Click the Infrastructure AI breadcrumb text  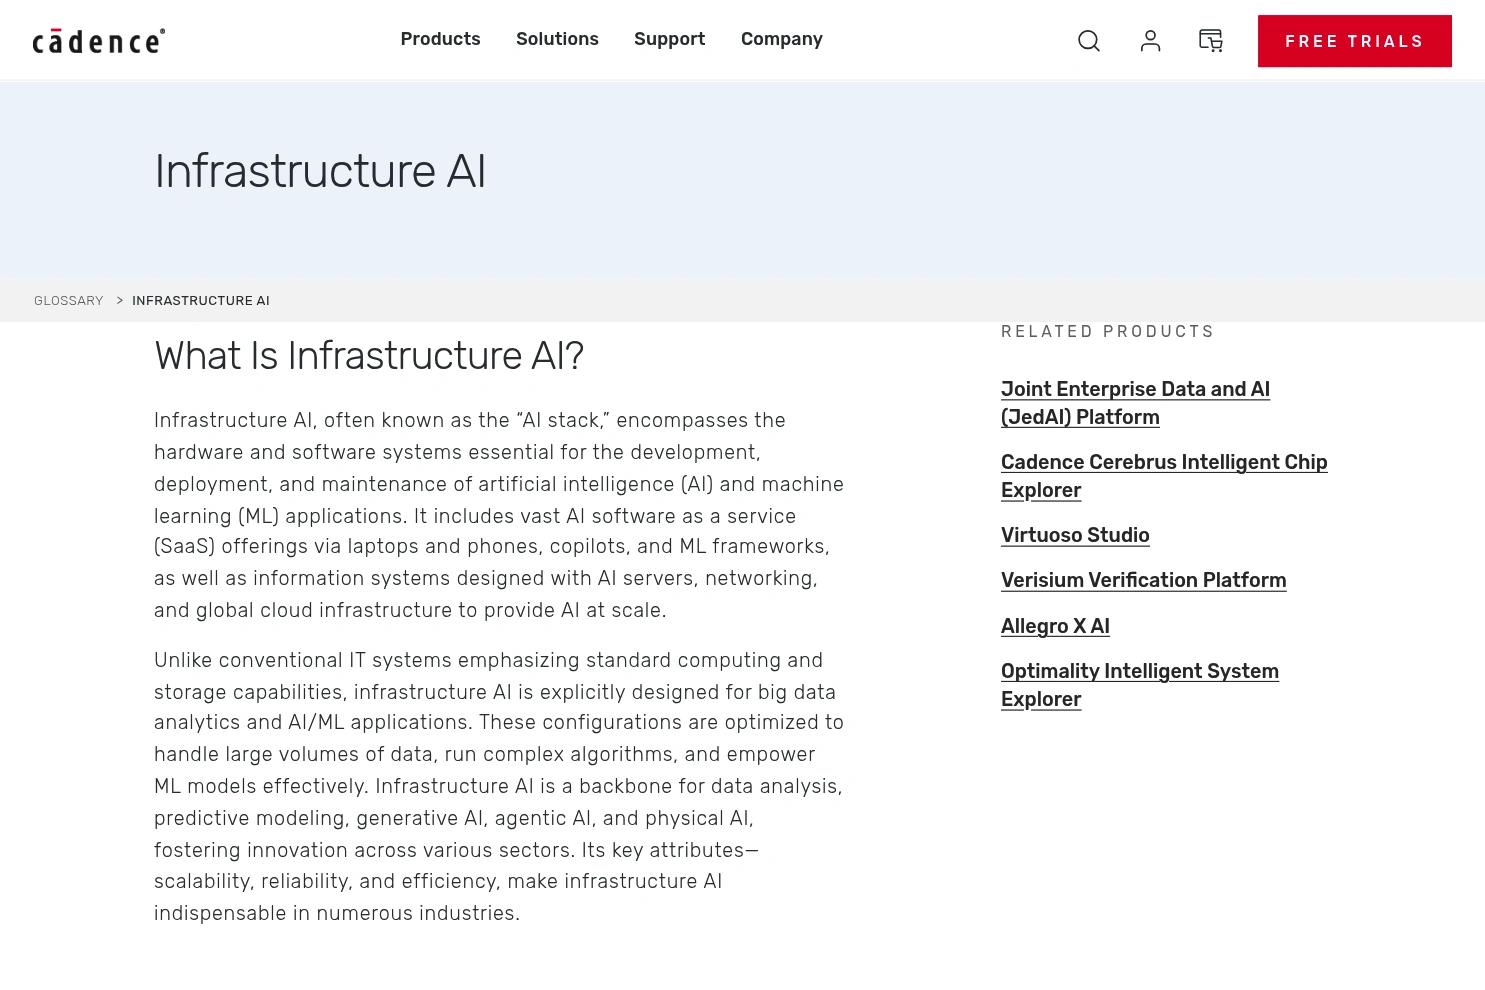pyautogui.click(x=201, y=301)
